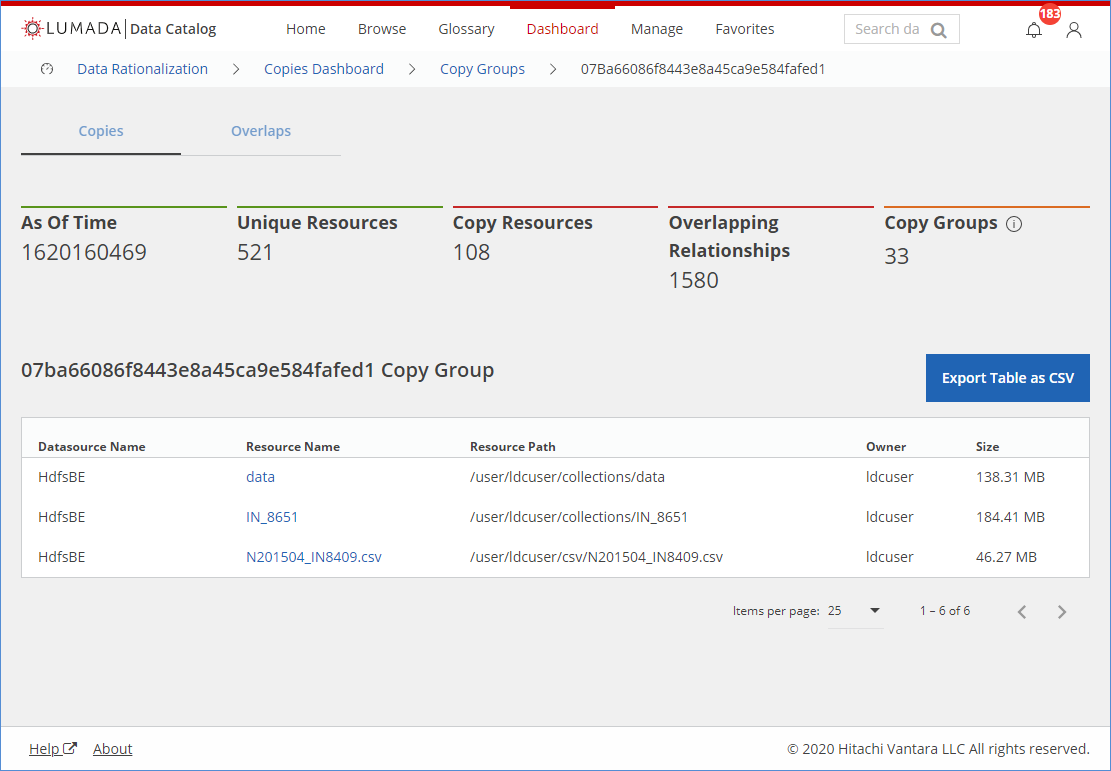Open the Glossary menu item

click(466, 29)
